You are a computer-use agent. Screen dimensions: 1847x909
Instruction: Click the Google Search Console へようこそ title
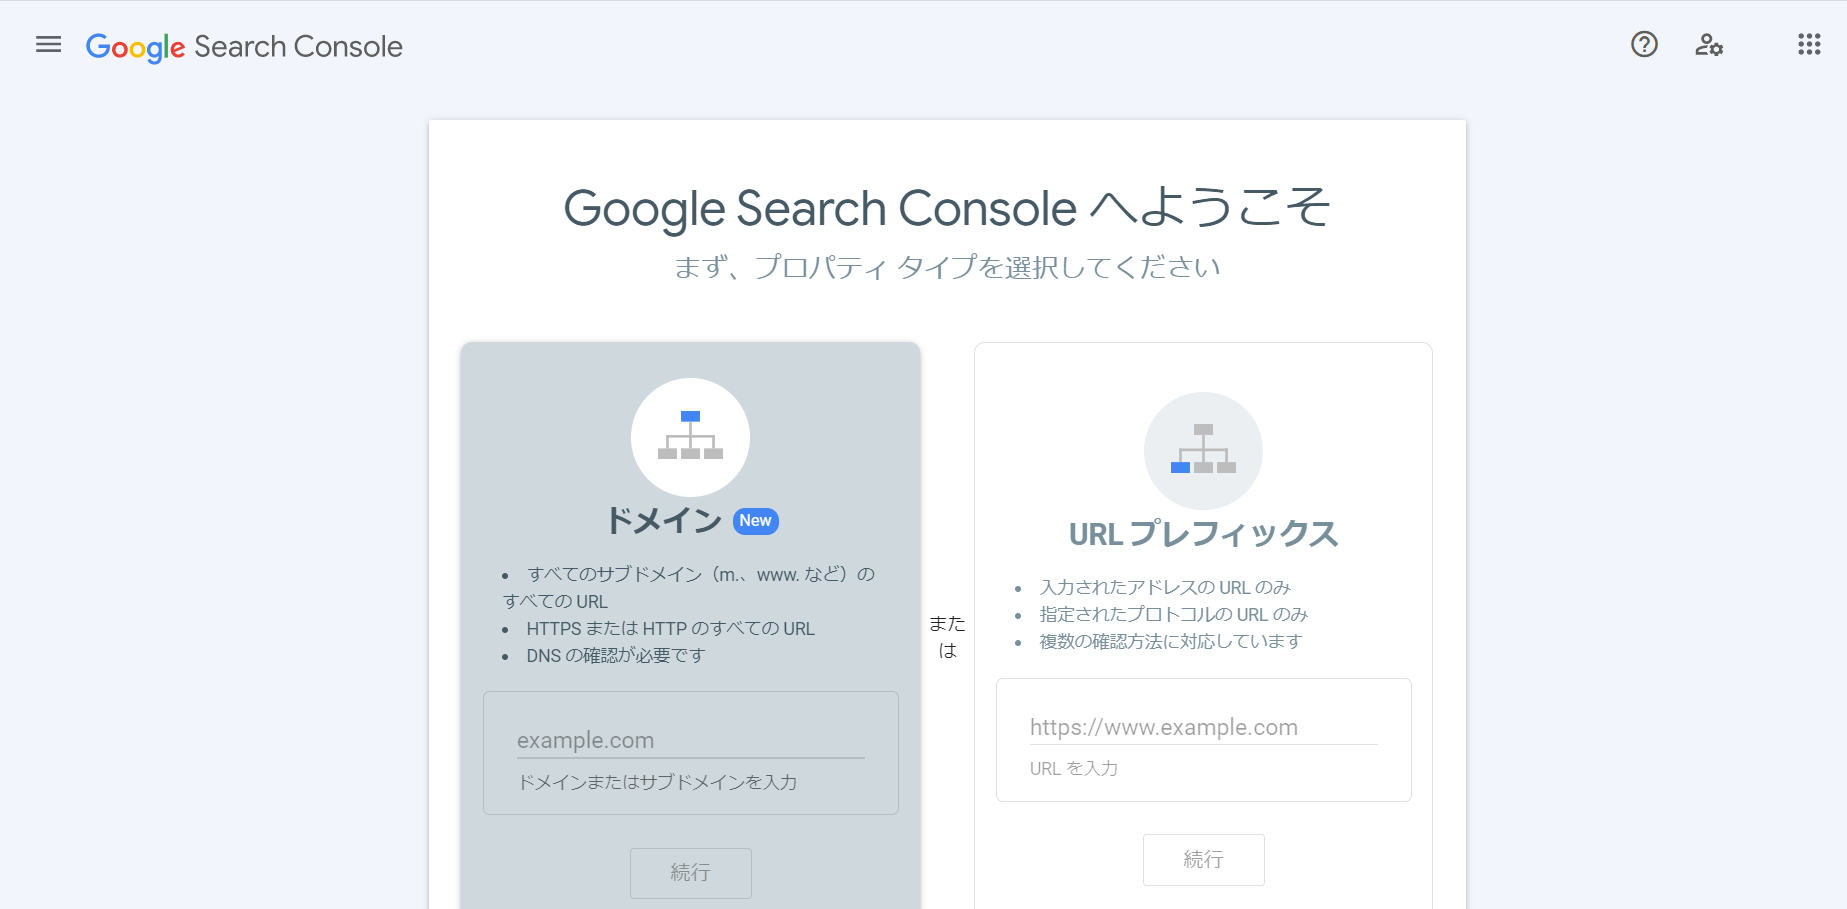point(947,209)
